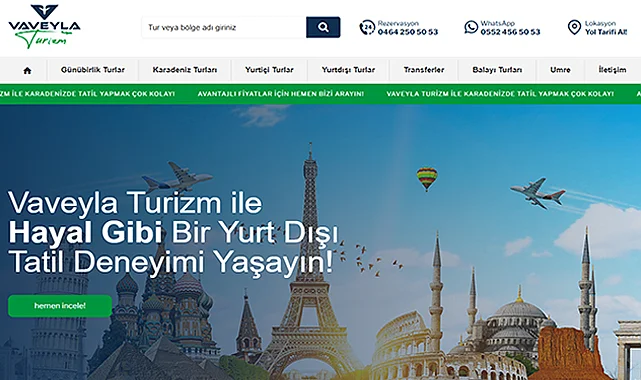Click the Yol Tarifi Al link
Image resolution: width=641 pixels, height=380 pixels.
pyautogui.click(x=606, y=32)
